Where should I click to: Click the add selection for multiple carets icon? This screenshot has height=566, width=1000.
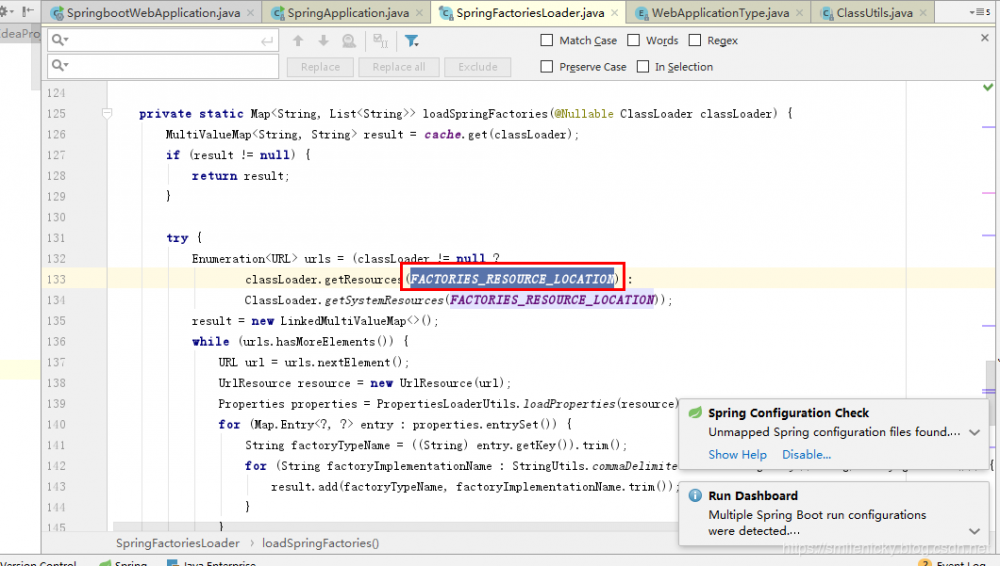[x=380, y=41]
